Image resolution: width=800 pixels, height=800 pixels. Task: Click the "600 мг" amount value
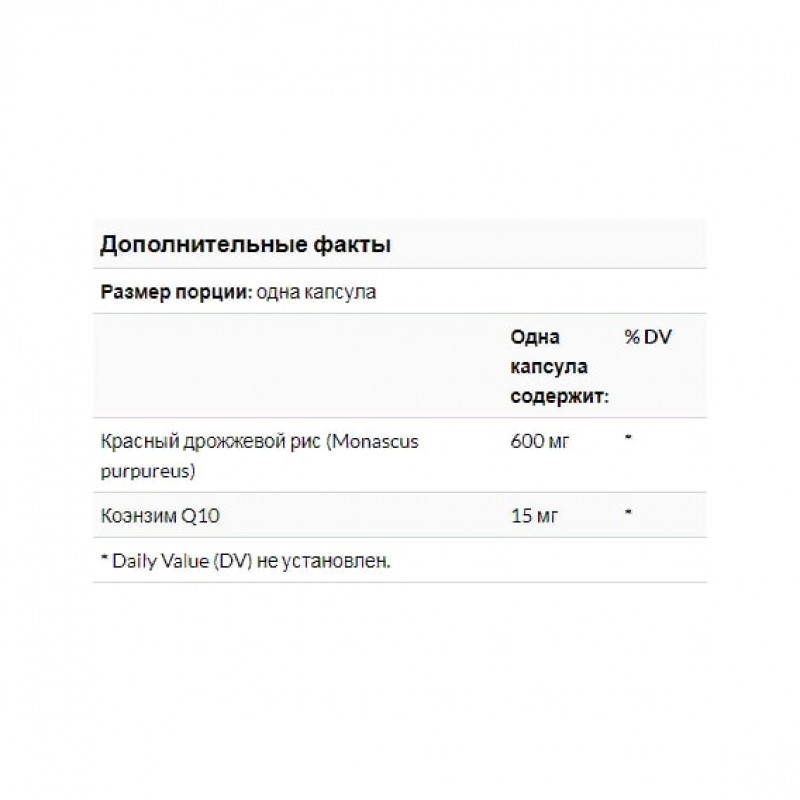pyautogui.click(x=538, y=443)
